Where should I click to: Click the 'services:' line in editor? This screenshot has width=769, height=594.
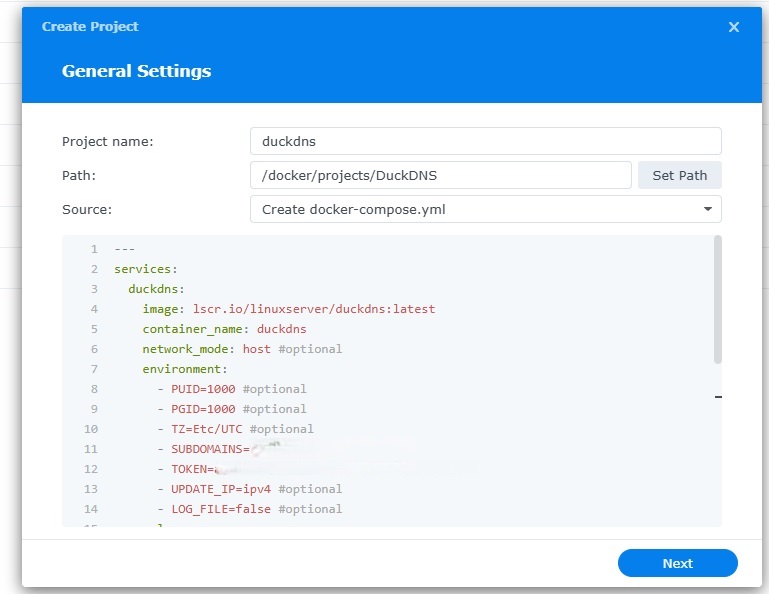pos(146,269)
